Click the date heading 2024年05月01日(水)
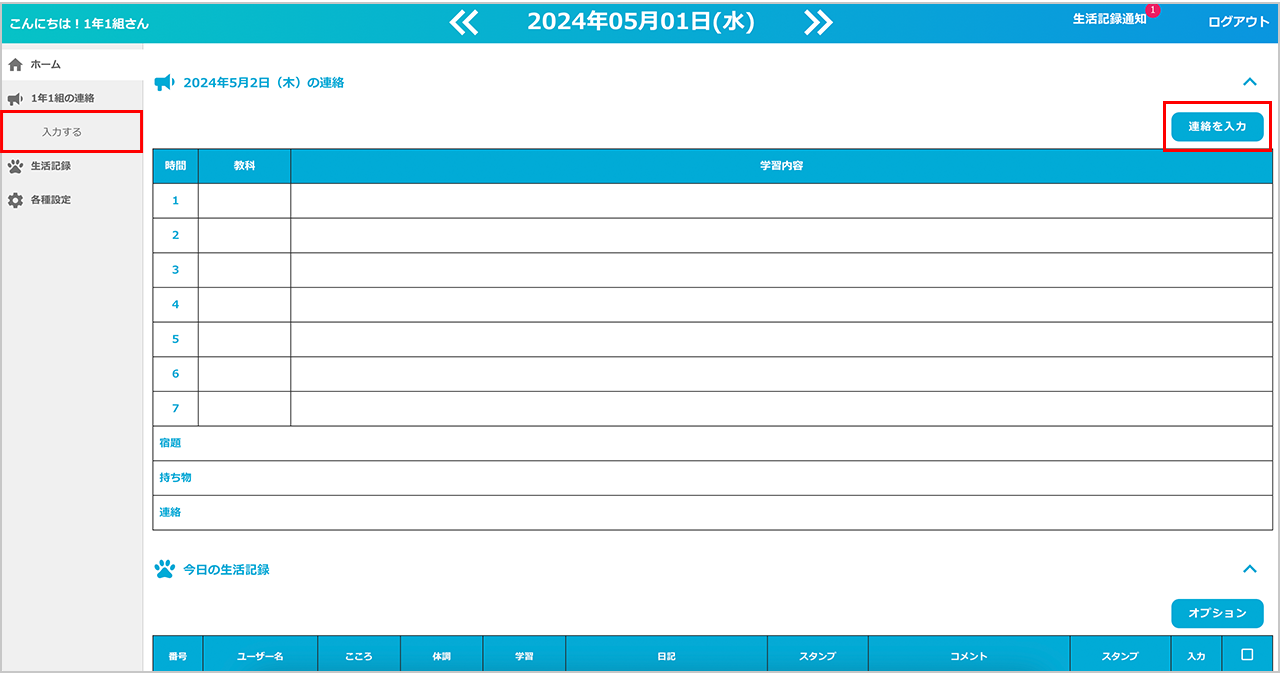 [x=640, y=22]
